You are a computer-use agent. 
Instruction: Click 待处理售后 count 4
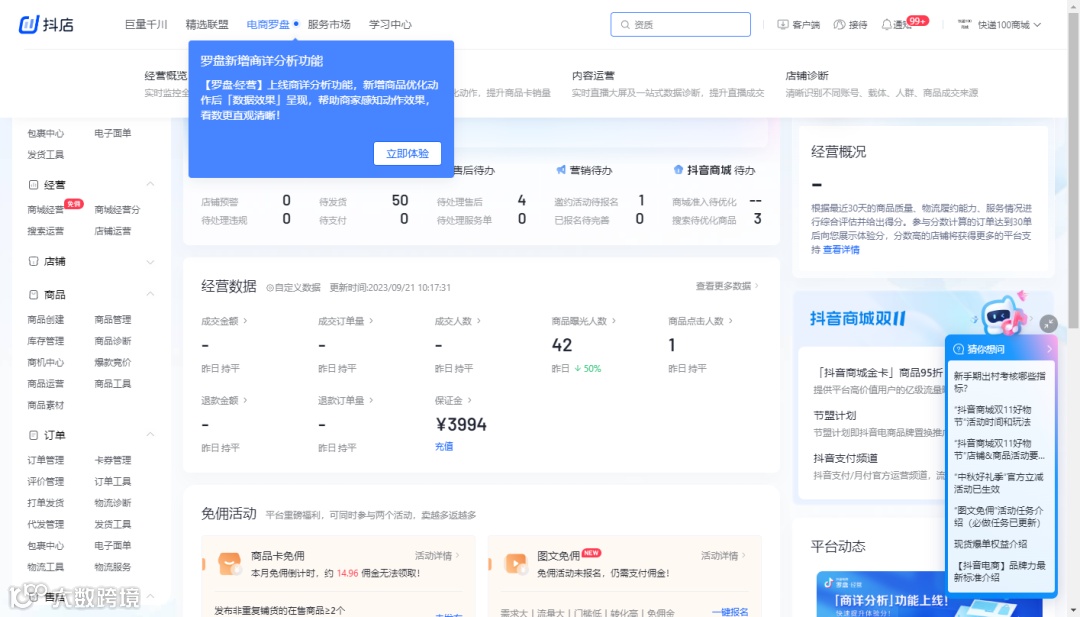pos(521,200)
